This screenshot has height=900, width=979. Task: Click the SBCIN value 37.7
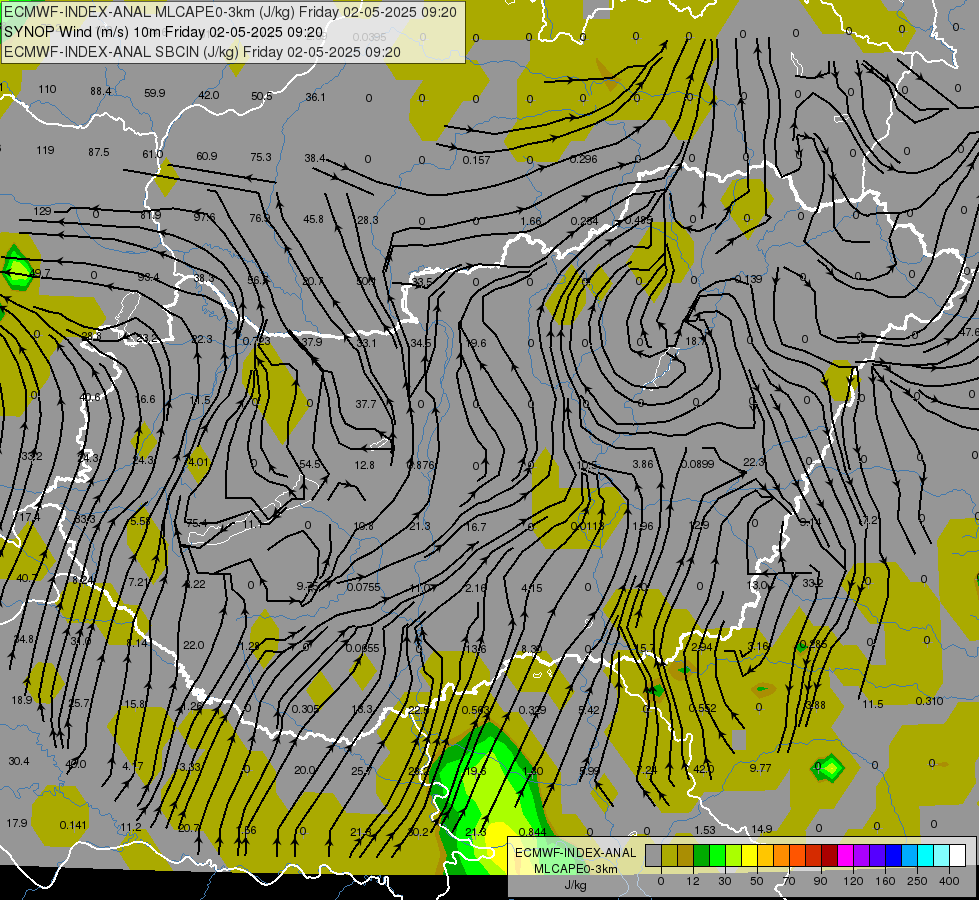point(366,404)
